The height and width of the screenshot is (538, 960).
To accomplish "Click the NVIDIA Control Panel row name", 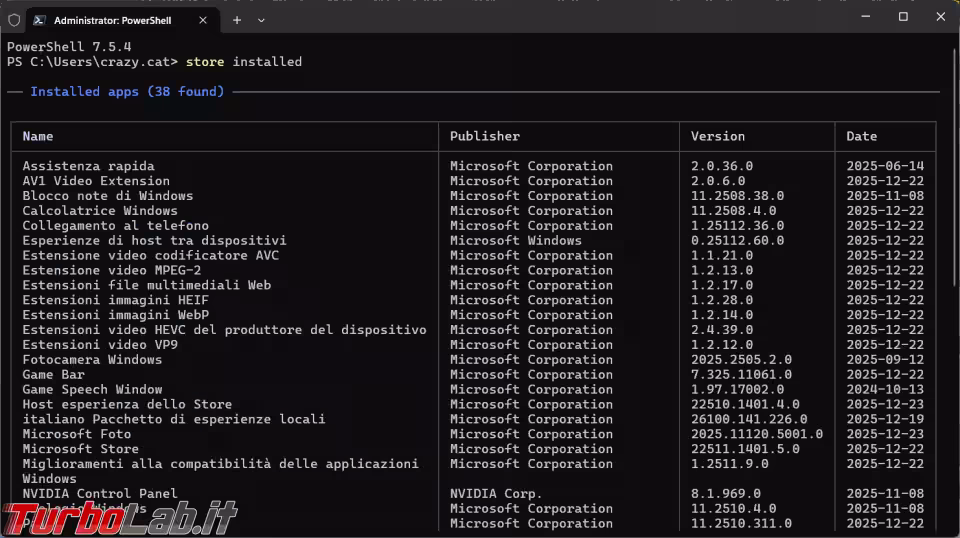I will pos(100,494).
